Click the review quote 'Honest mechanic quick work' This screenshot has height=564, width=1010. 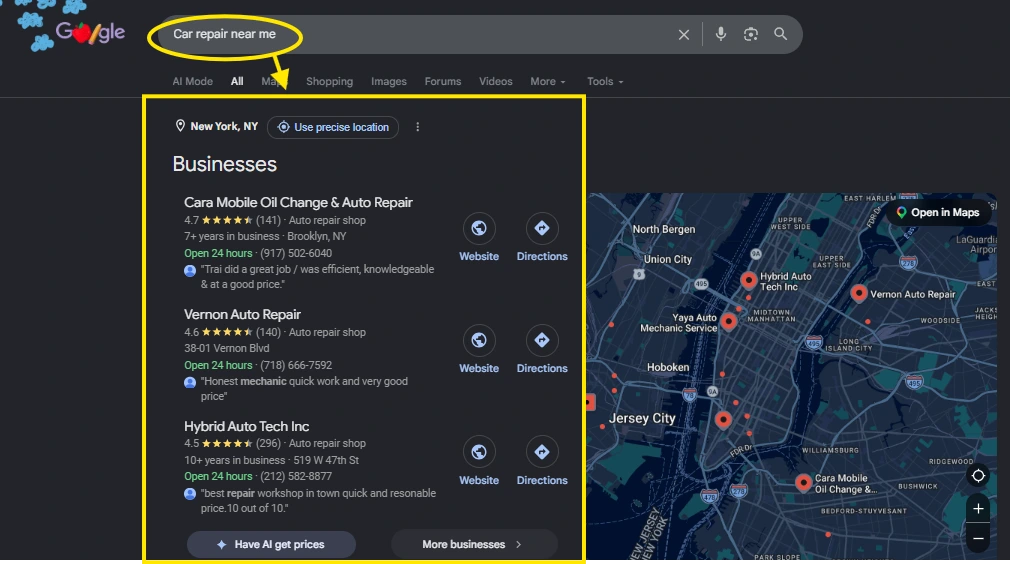pos(304,389)
